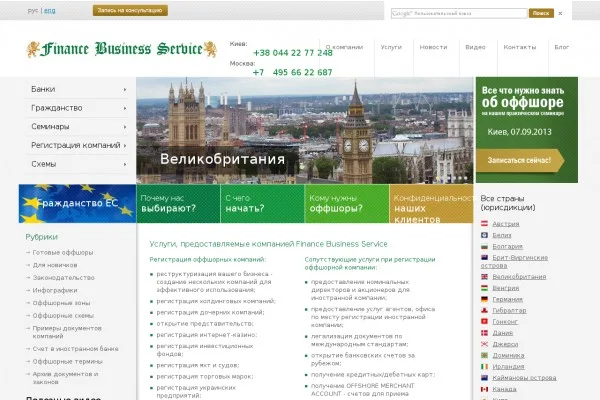Click the Hungary flag icon

pos(484,288)
